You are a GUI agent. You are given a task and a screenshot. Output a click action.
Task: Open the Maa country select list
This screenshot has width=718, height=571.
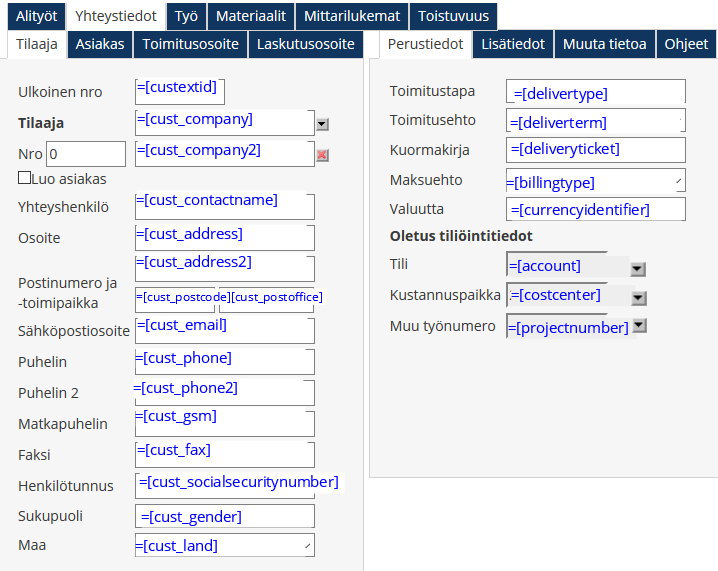(x=224, y=546)
